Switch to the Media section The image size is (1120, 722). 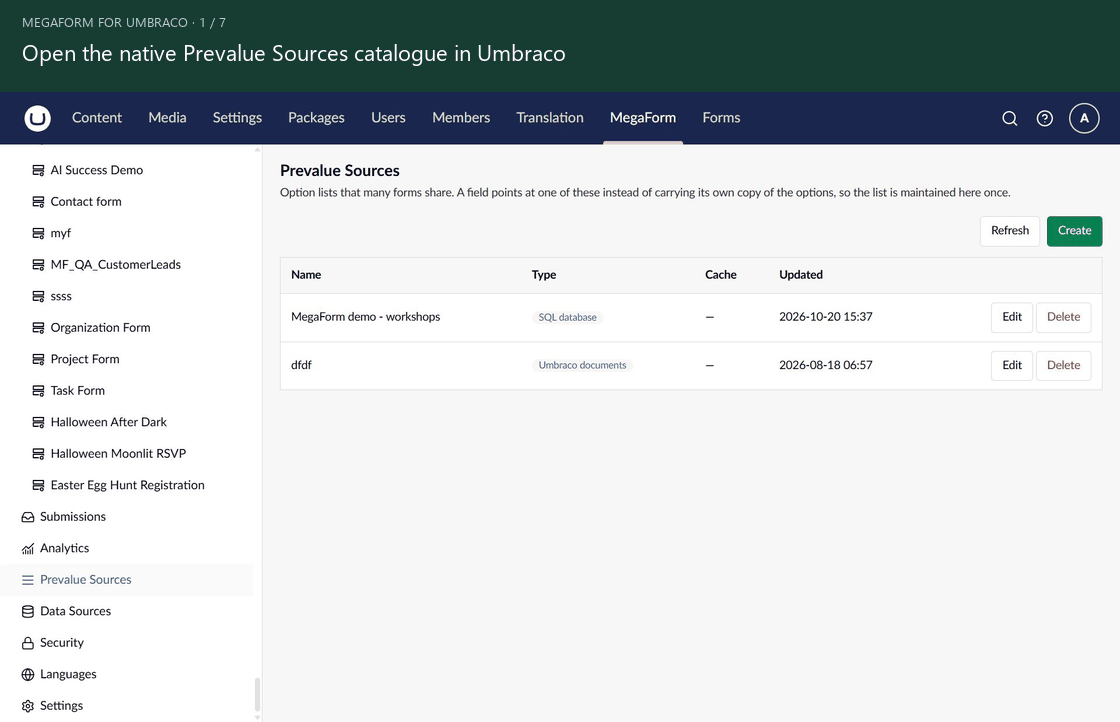[x=167, y=117]
